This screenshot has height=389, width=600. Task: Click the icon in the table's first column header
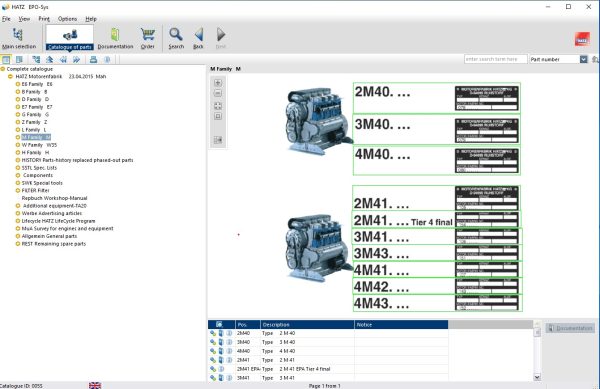[x=219, y=324]
